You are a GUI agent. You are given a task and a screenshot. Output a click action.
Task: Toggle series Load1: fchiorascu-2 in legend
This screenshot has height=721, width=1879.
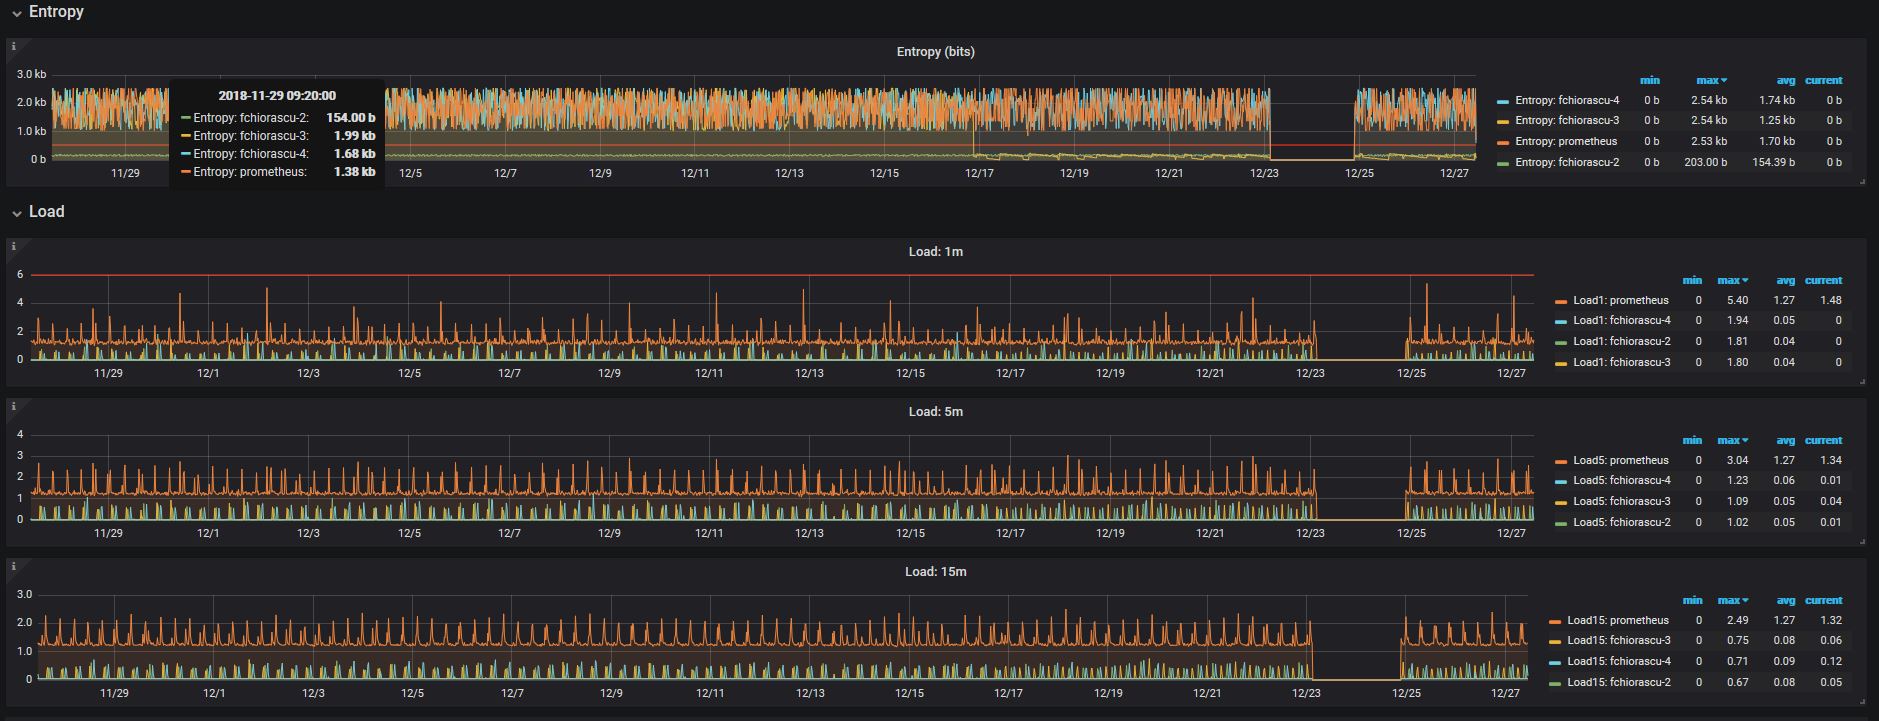(1622, 342)
